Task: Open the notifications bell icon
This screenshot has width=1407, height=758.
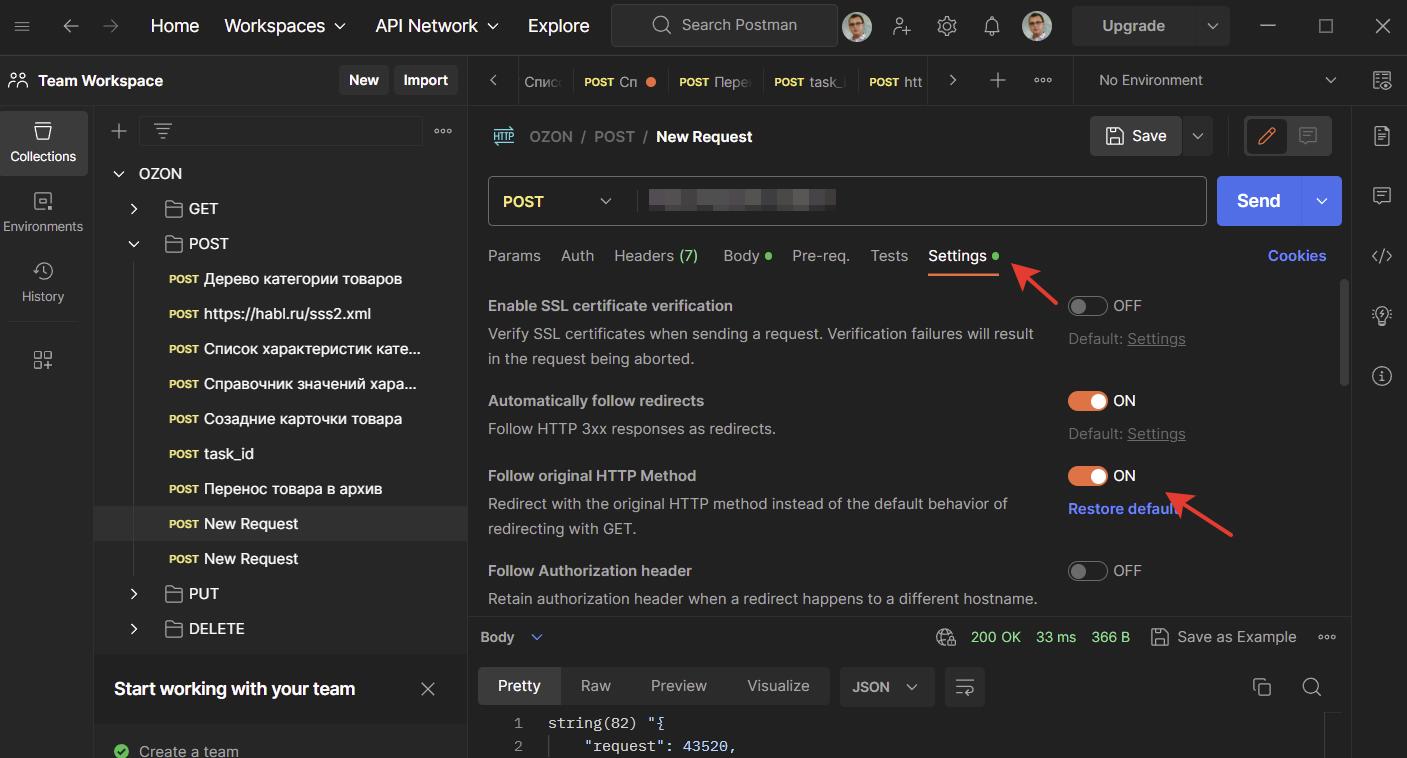Action: pos(991,26)
